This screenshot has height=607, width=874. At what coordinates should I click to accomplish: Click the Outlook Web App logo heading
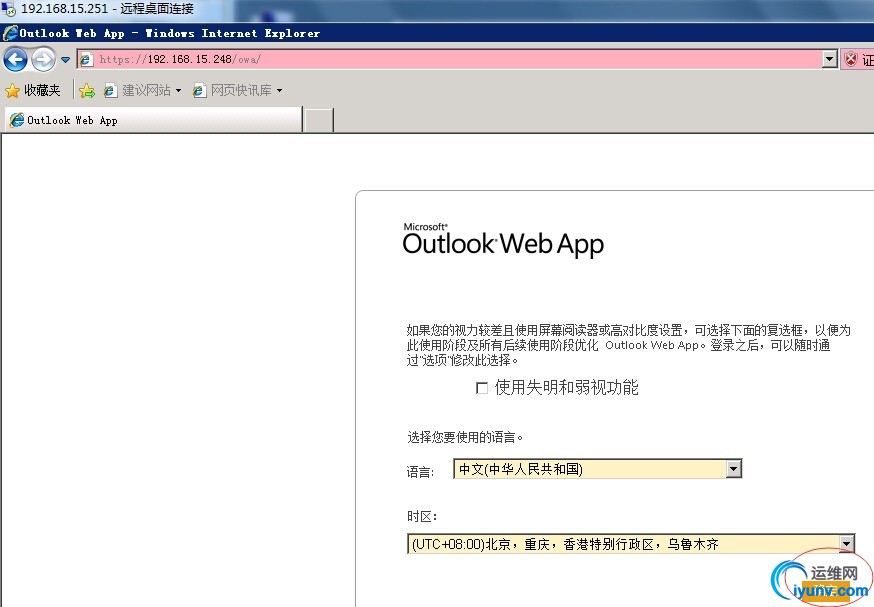503,240
